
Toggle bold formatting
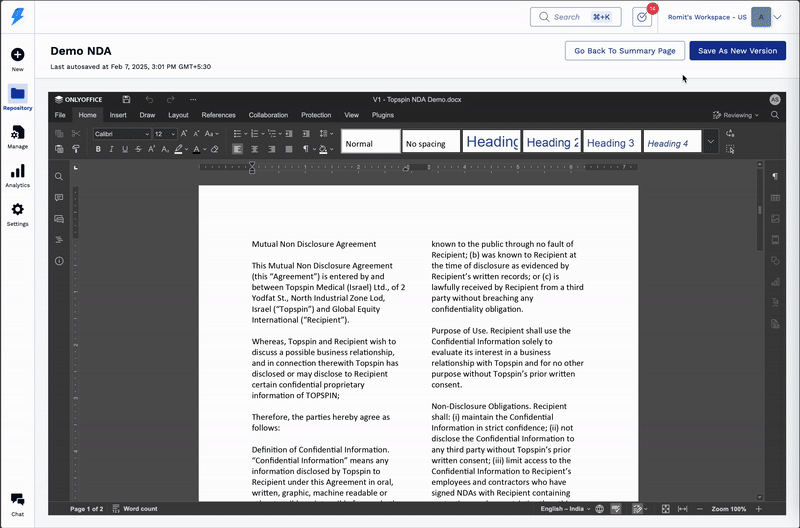coord(98,149)
